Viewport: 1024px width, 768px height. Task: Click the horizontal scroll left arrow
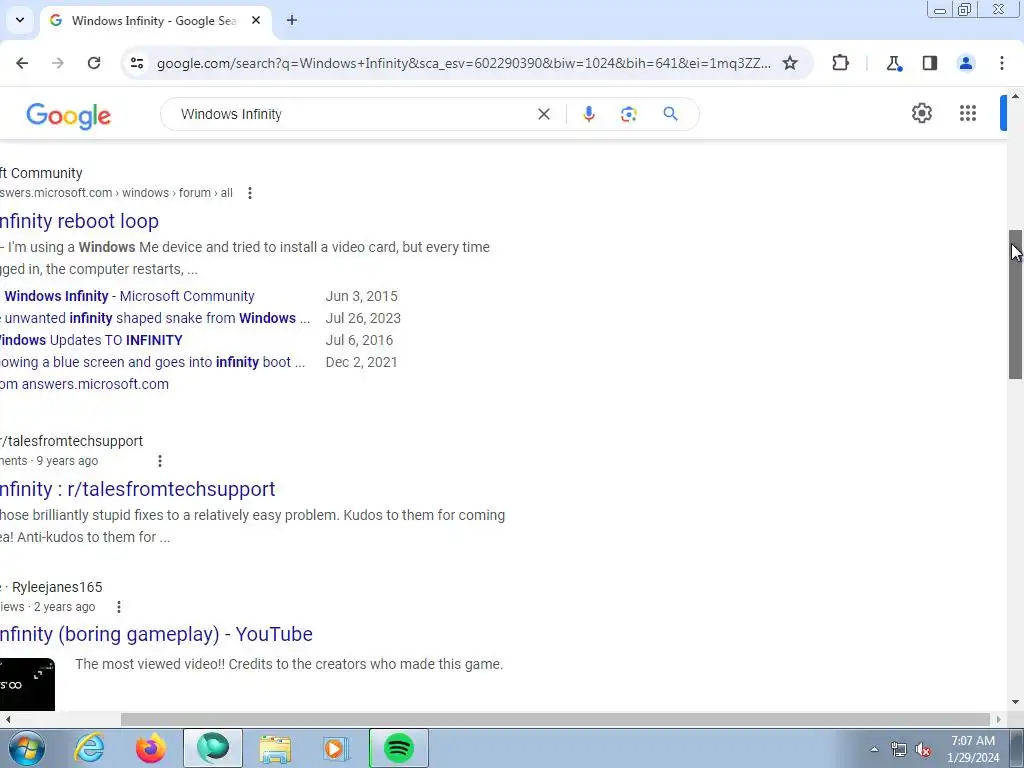click(8, 720)
